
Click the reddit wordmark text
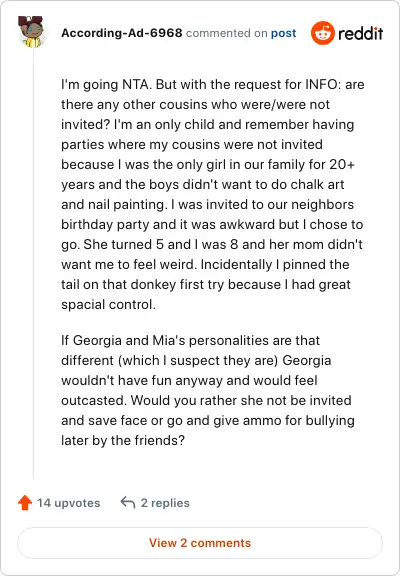[360, 33]
